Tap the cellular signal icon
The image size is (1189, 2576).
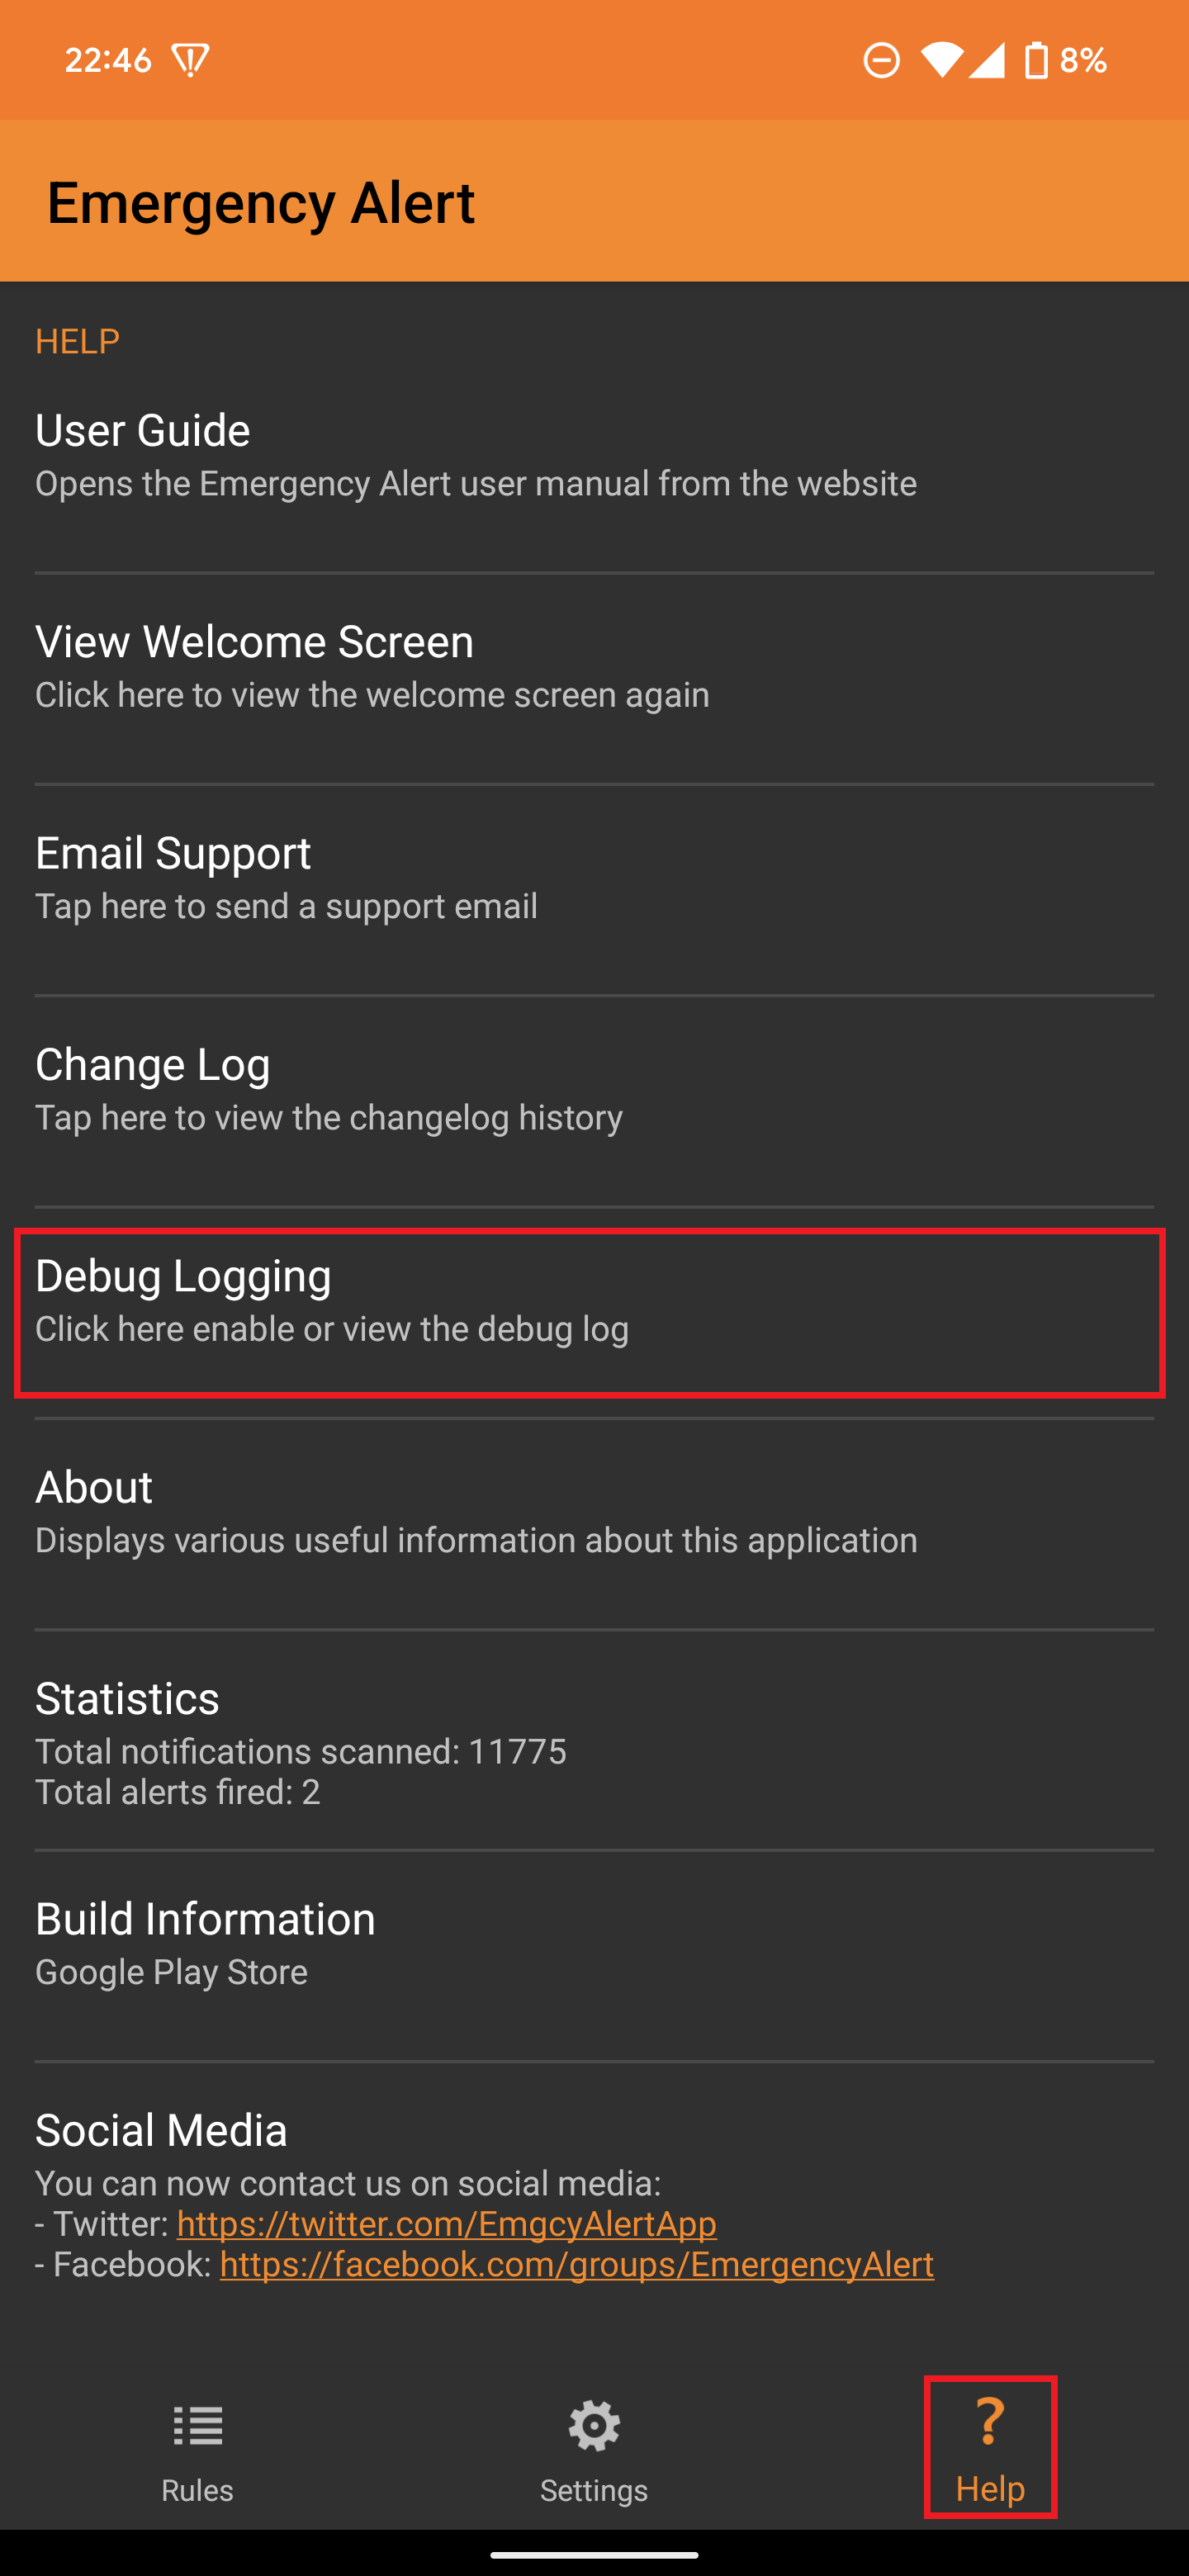click(987, 60)
